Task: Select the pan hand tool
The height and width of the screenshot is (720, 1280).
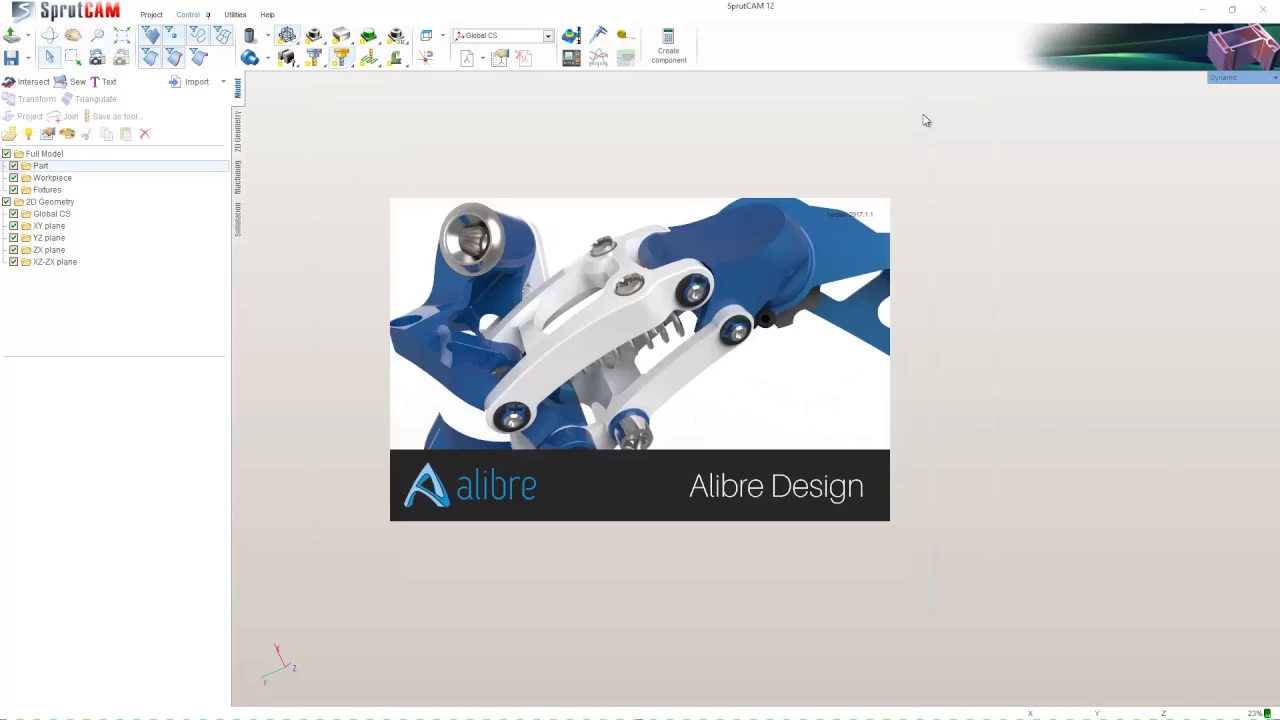Action: pyautogui.click(x=73, y=35)
